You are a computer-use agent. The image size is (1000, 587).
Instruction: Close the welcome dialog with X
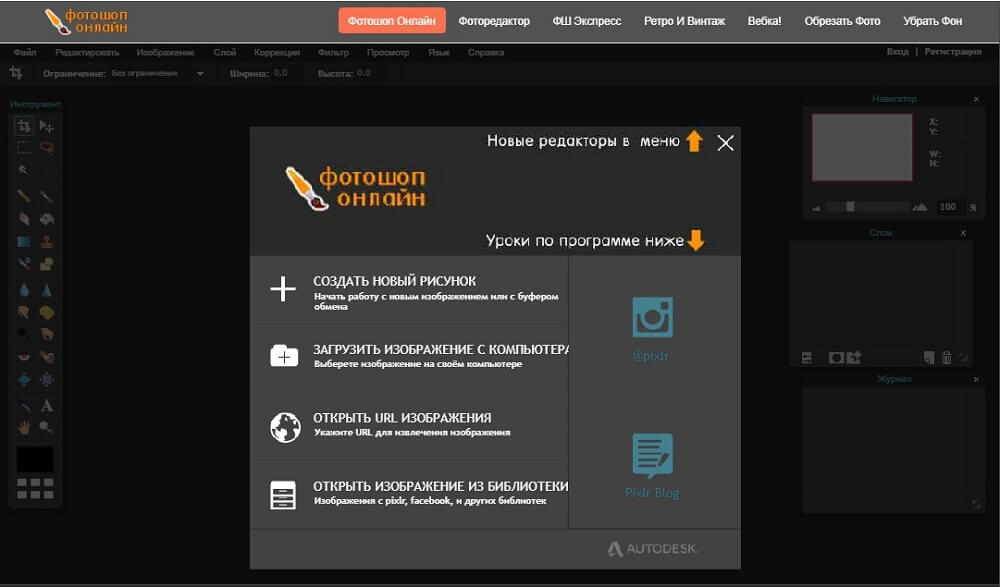(725, 142)
